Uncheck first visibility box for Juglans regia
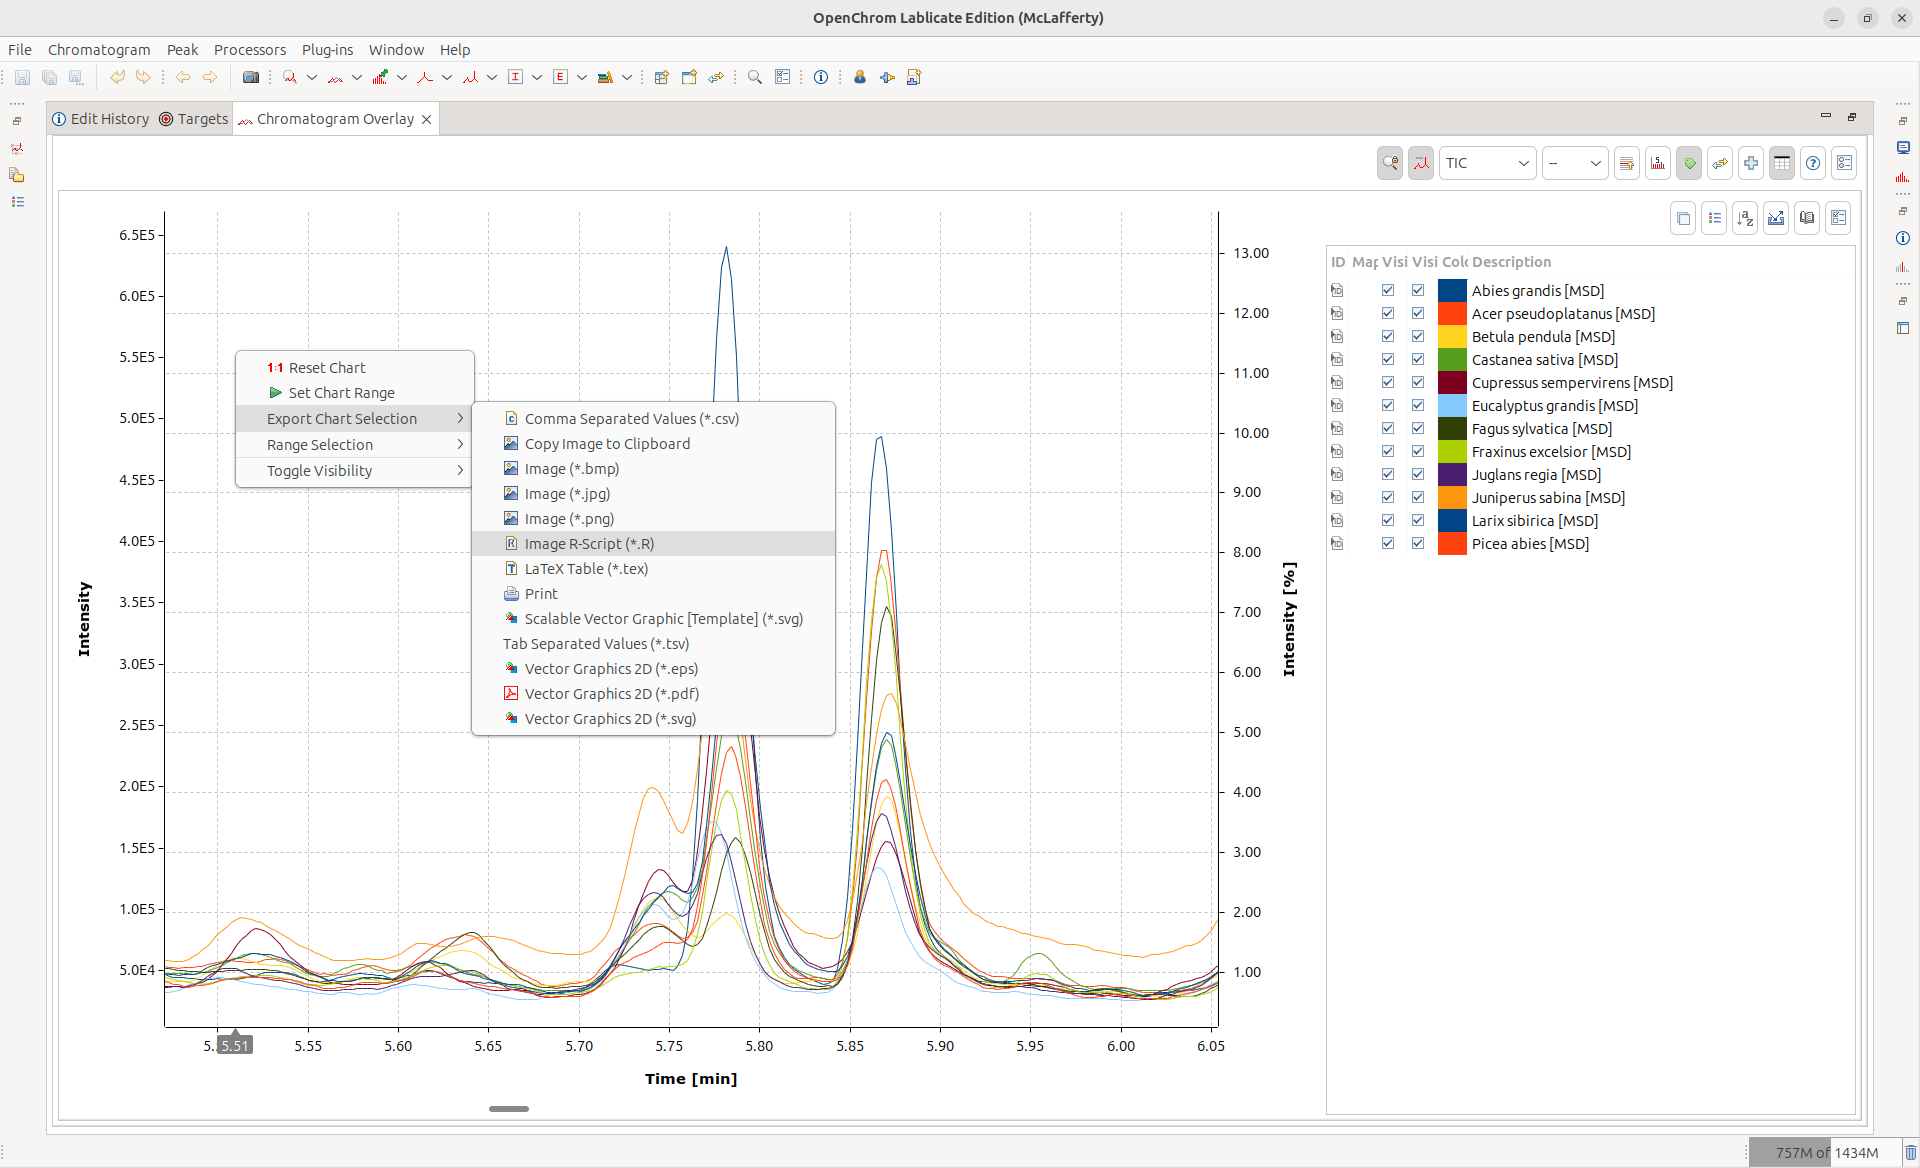Image resolution: width=1920 pixels, height=1168 pixels. [1388, 474]
